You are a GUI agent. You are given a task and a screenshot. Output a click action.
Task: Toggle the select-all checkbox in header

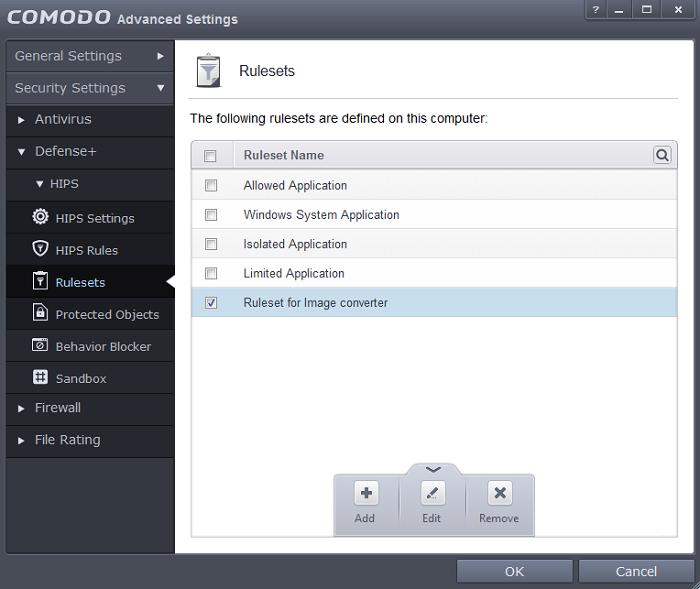(x=210, y=155)
